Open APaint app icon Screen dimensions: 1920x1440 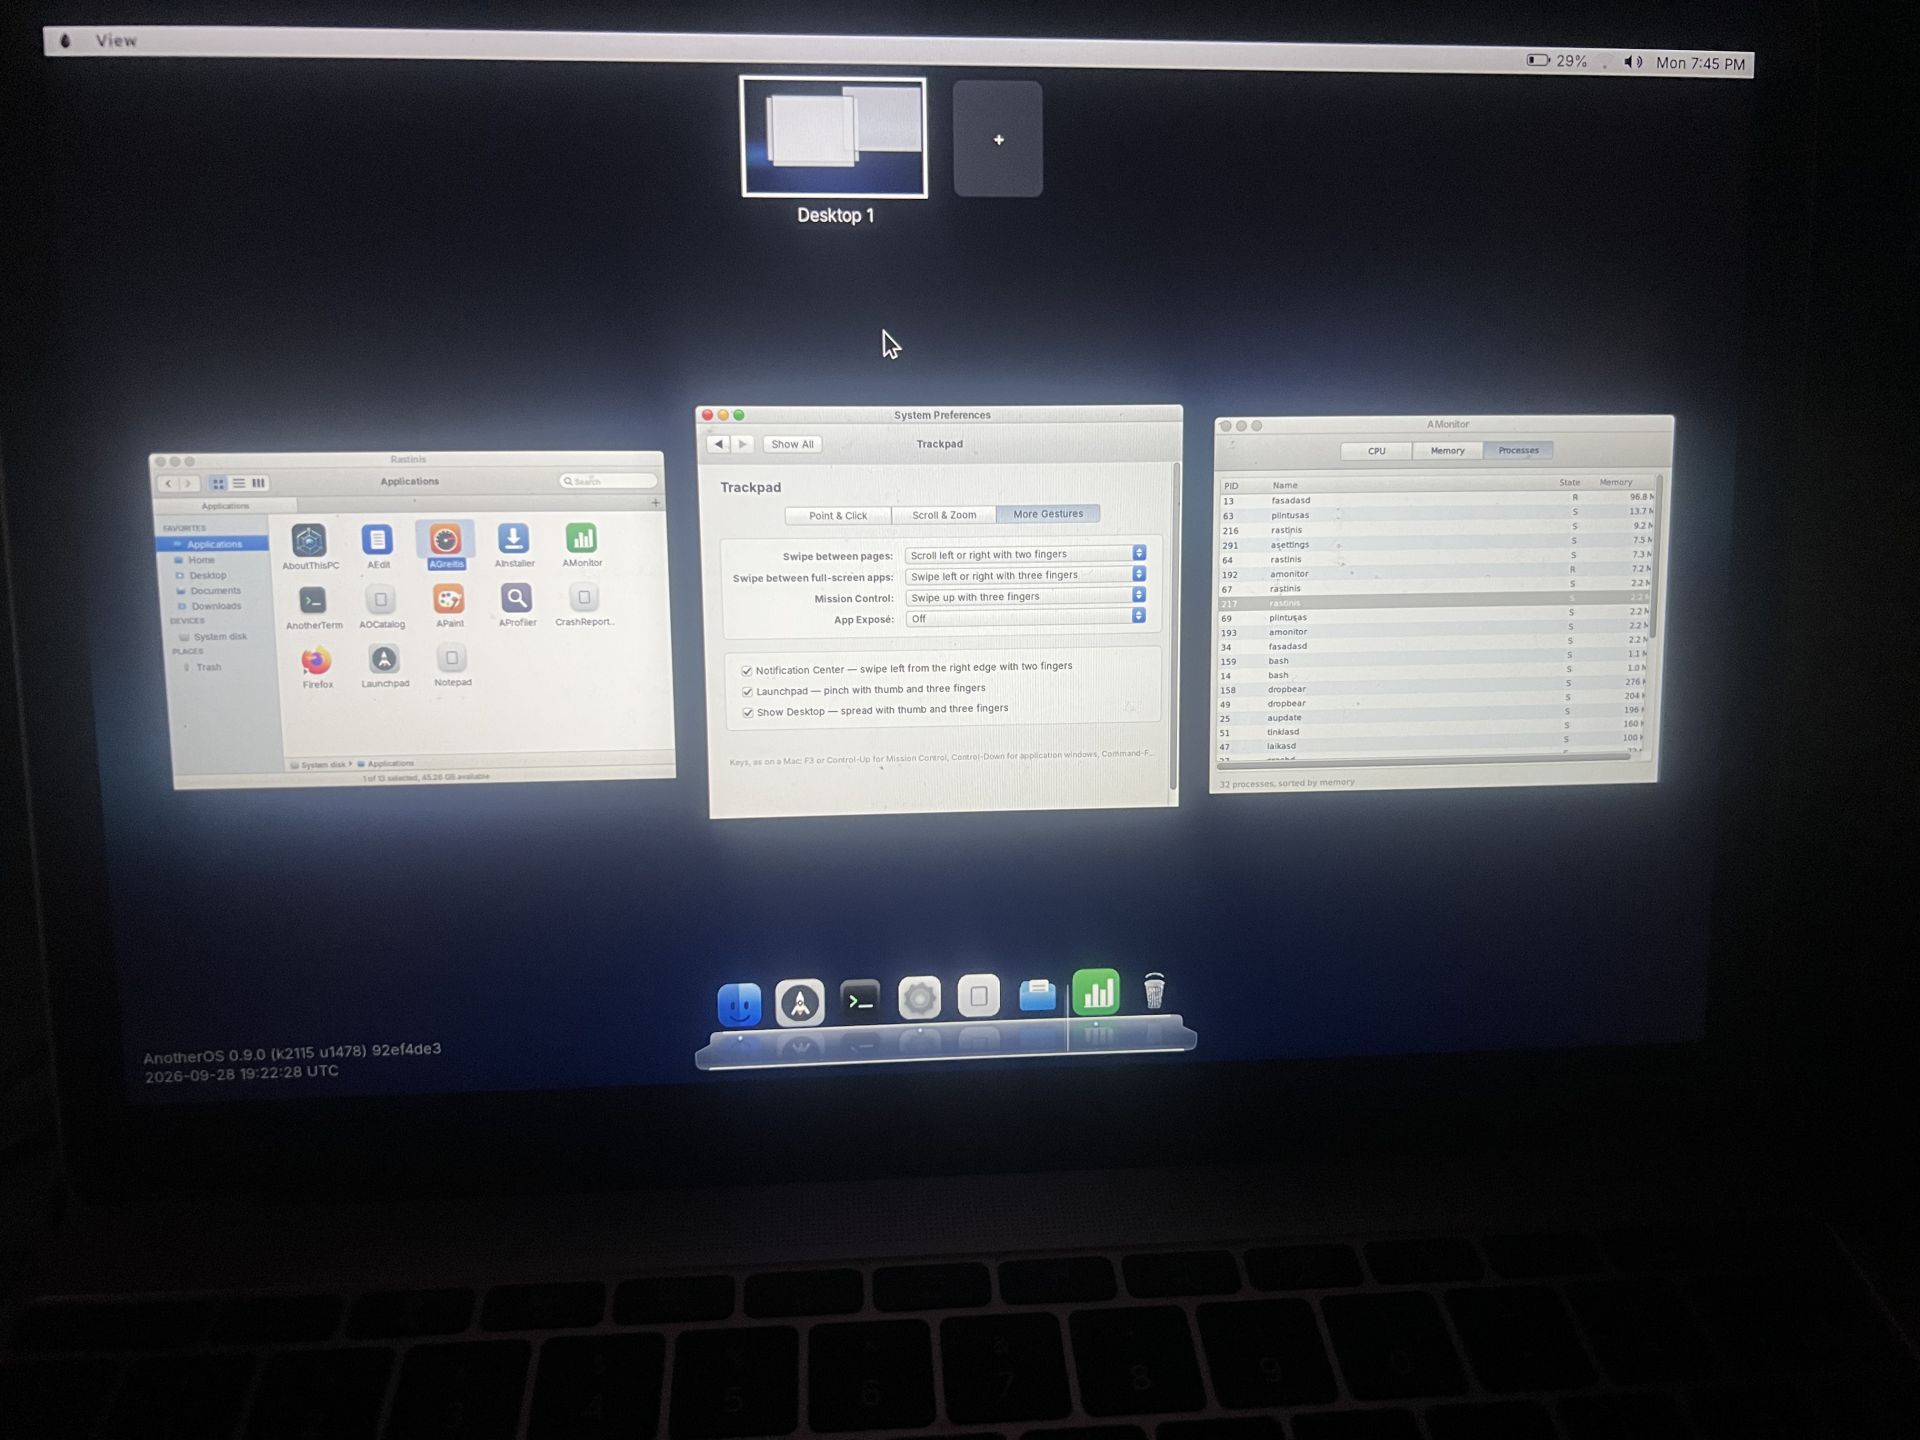pyautogui.click(x=448, y=599)
